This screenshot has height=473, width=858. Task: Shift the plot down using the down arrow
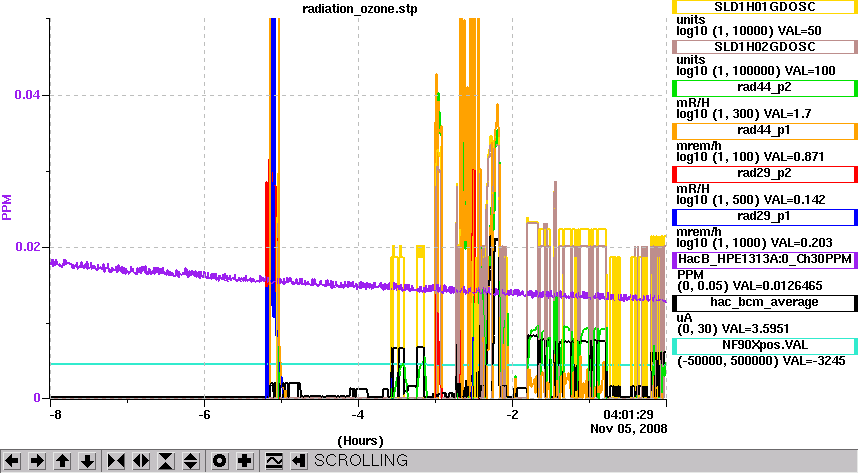[88, 461]
